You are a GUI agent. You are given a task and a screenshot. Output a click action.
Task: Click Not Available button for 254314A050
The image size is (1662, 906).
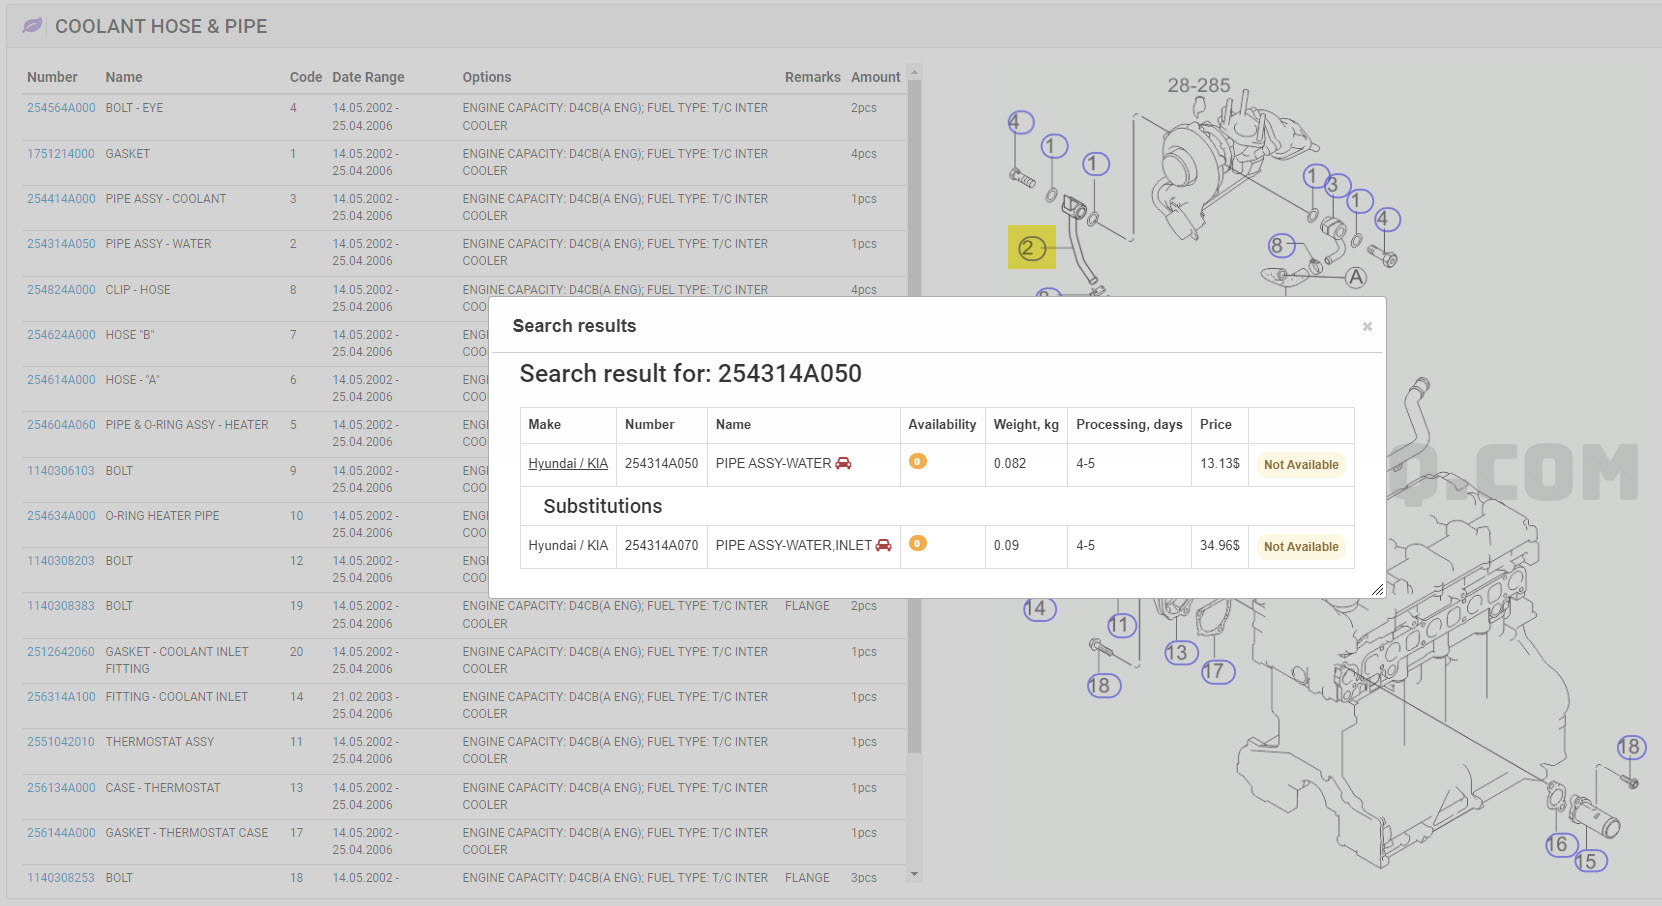1300,464
